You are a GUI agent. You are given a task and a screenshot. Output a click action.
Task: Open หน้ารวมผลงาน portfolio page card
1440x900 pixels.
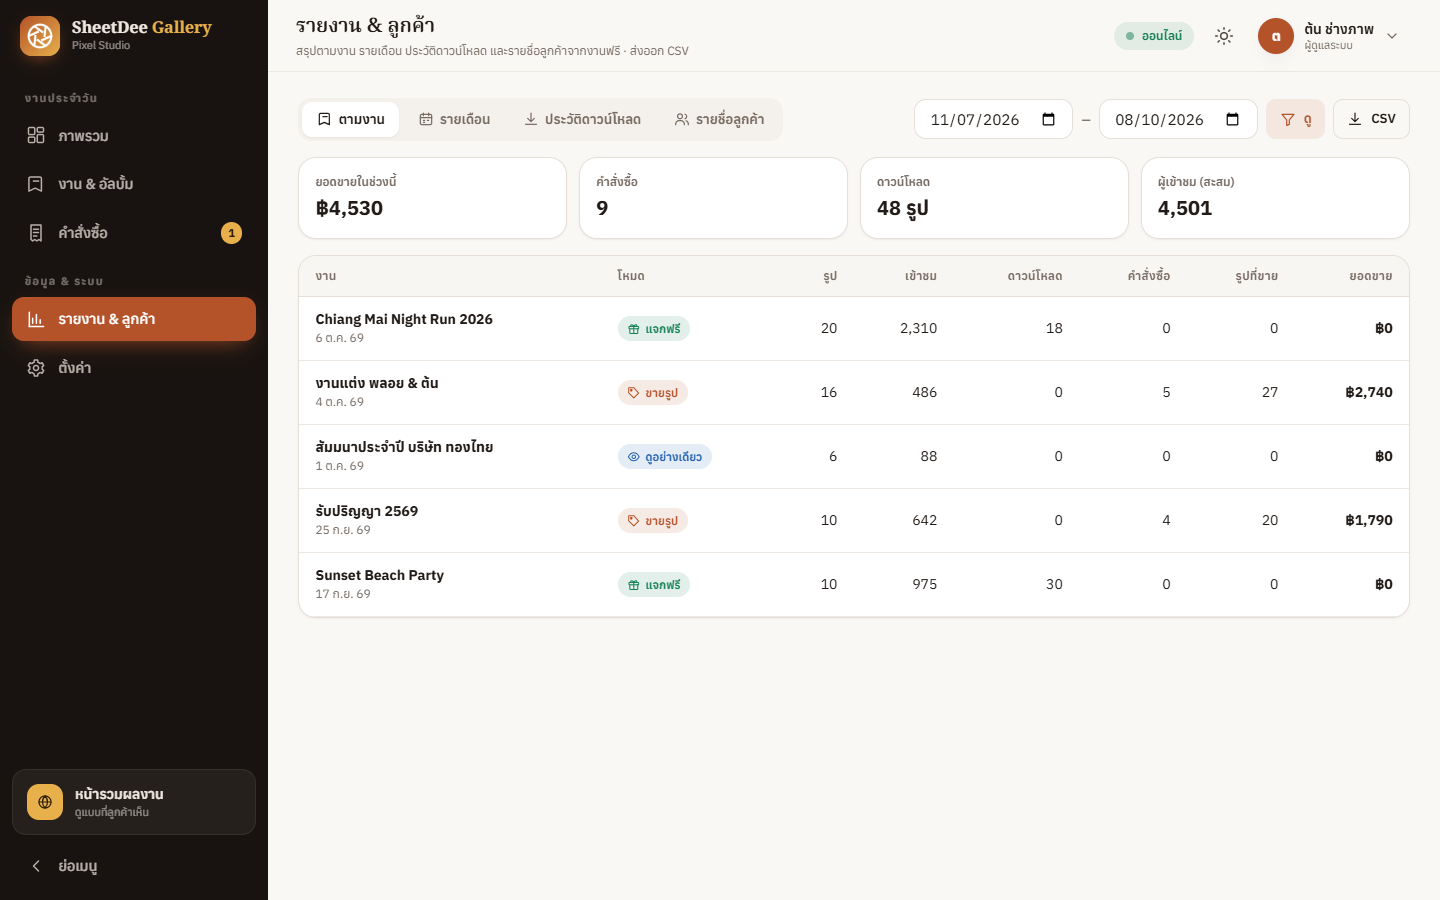pyautogui.click(x=134, y=802)
